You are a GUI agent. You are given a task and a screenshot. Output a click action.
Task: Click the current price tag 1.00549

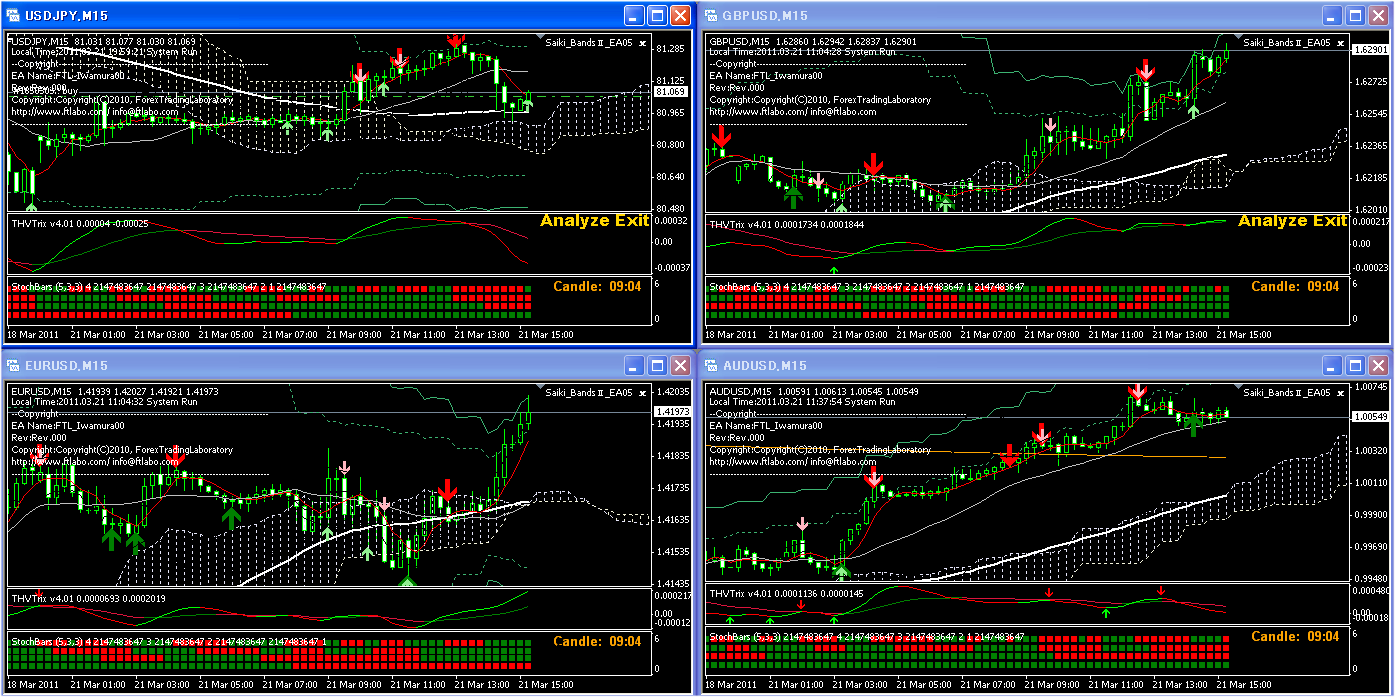1370,416
